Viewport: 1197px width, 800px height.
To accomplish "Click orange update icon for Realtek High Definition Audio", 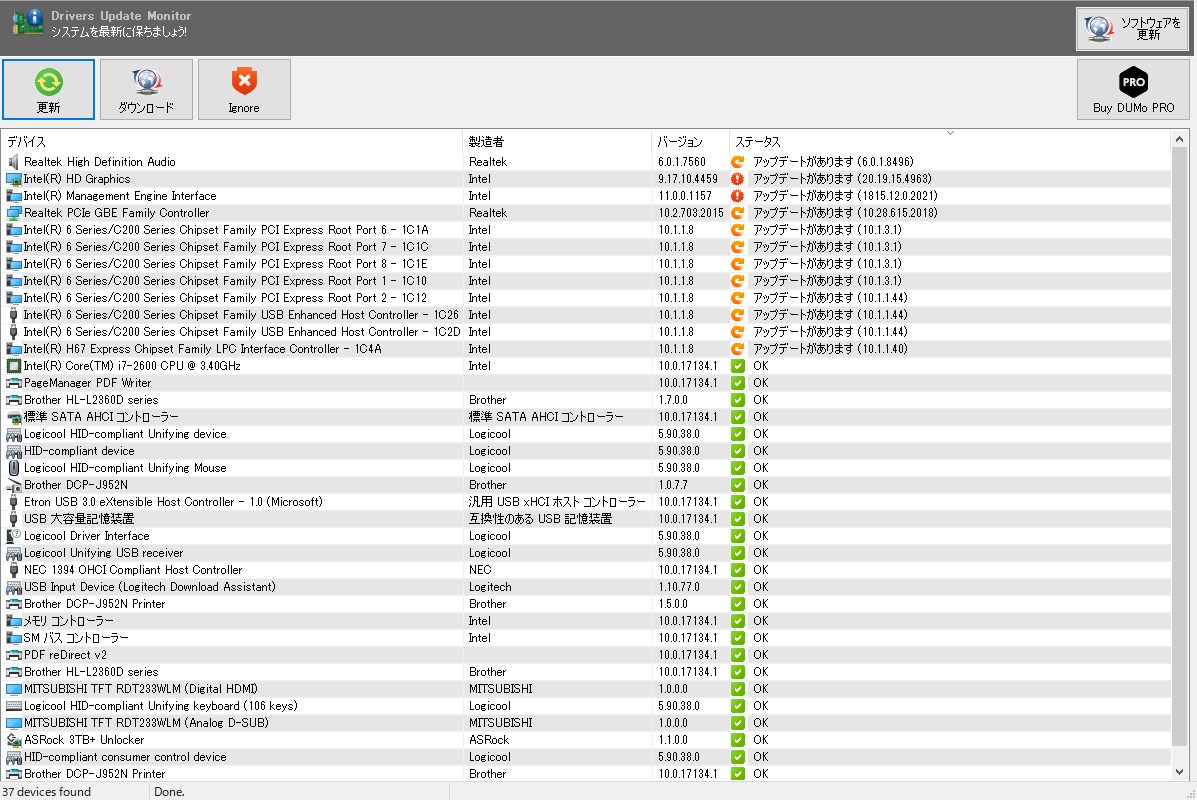I will click(x=738, y=162).
